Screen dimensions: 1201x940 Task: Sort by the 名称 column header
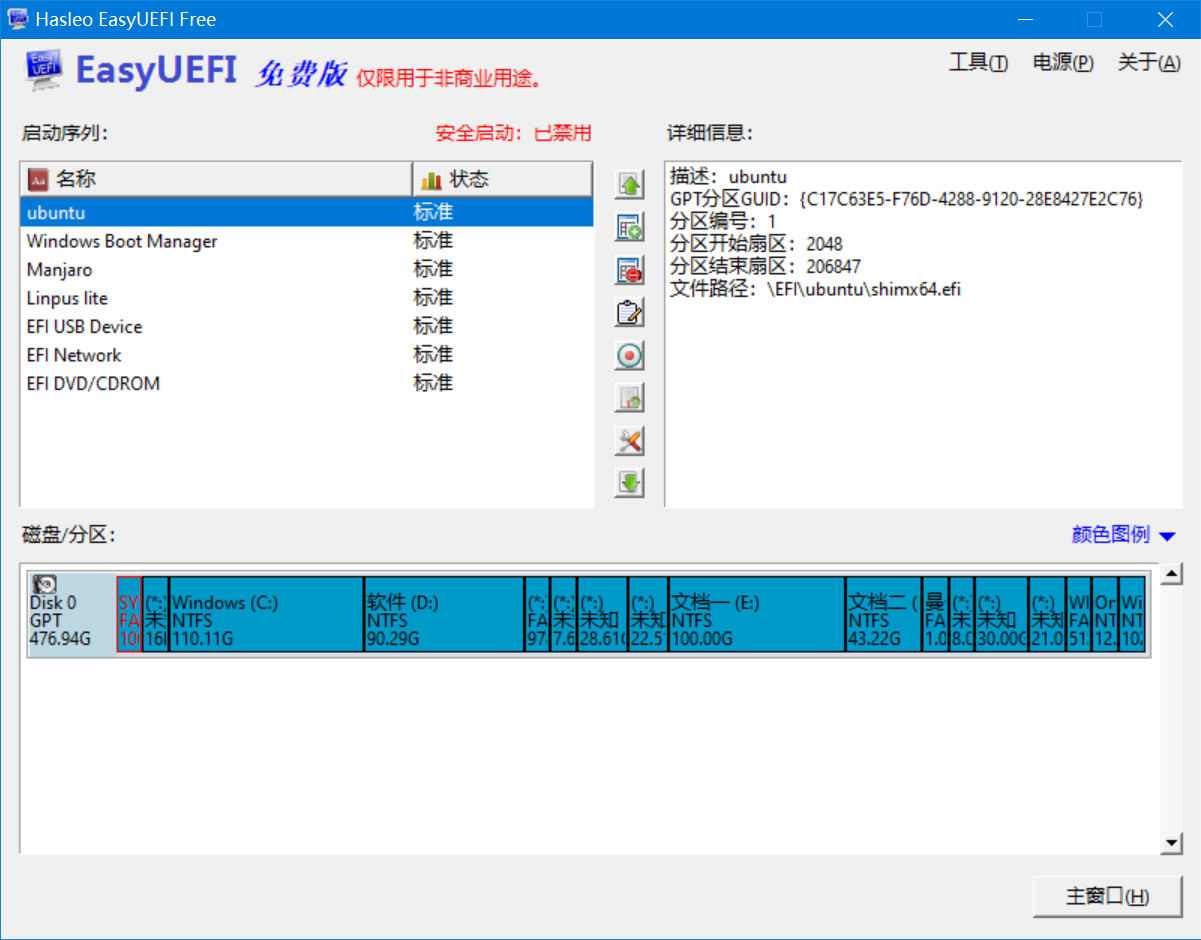pos(215,180)
